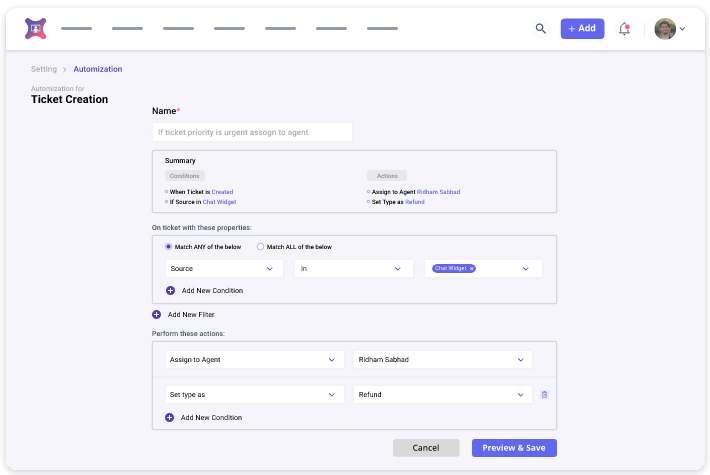This screenshot has width=710, height=475.
Task: Open search with magnifier icon
Action: 541,29
